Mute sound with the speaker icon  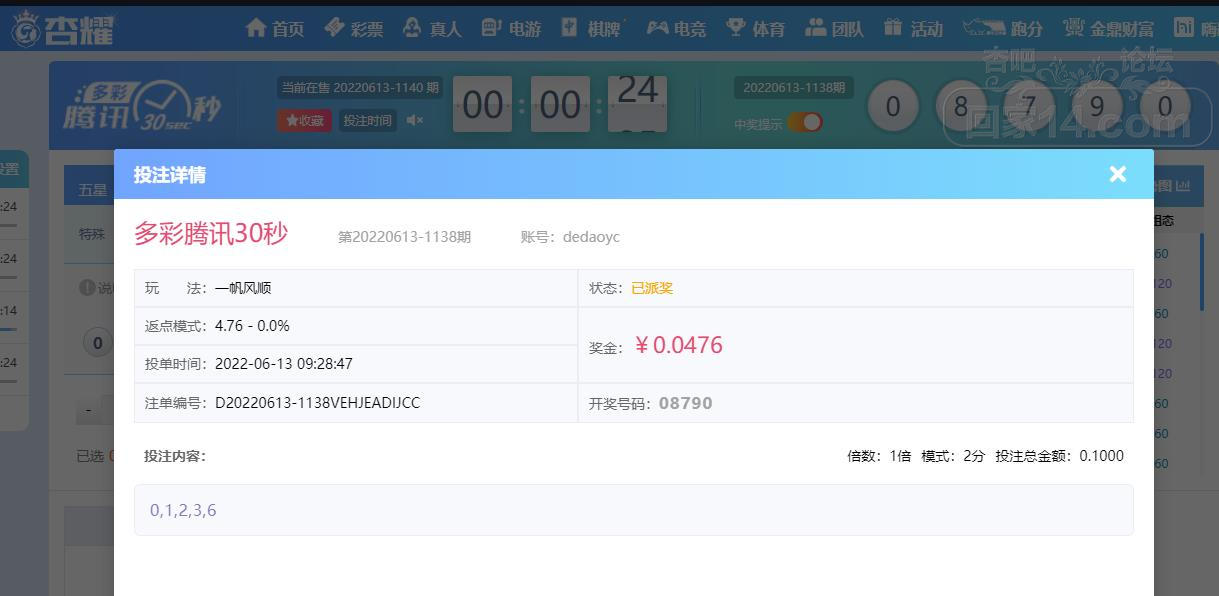click(x=415, y=120)
